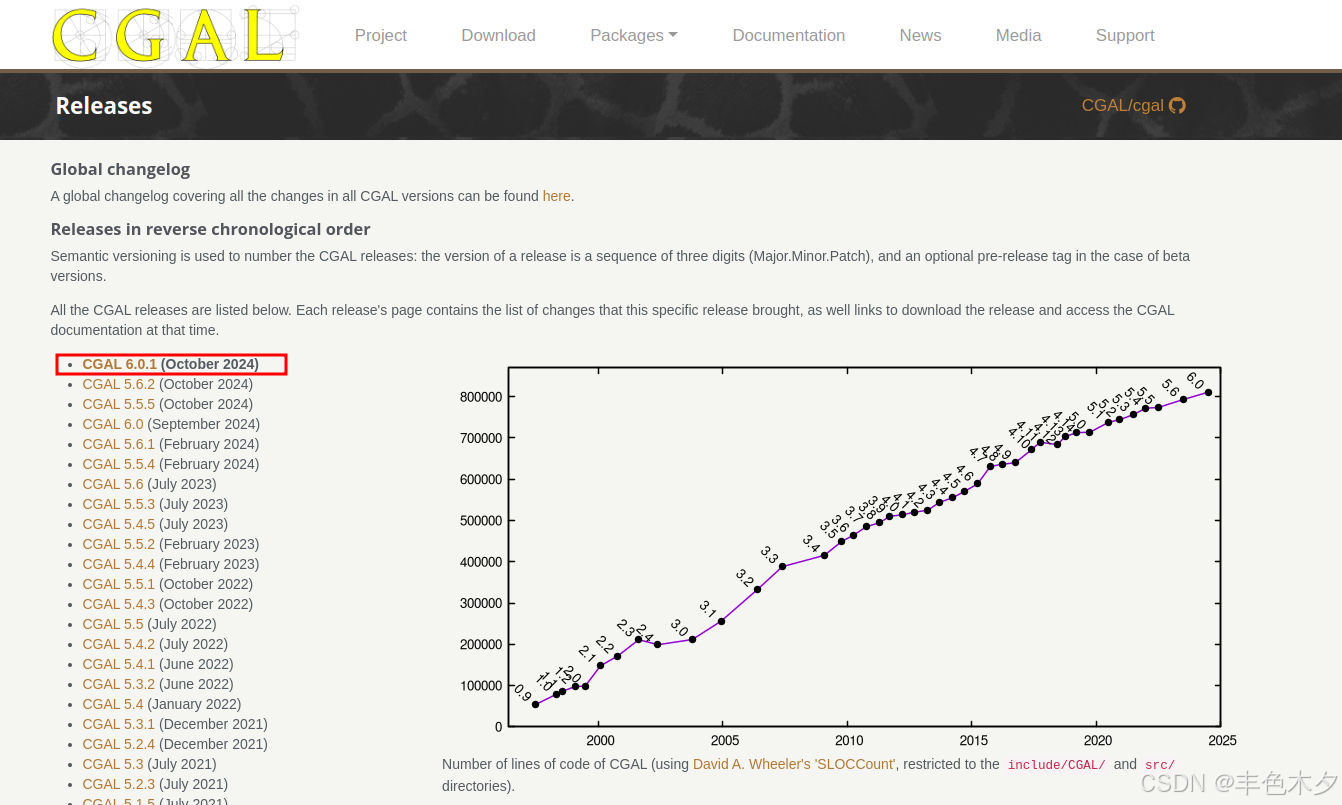
Task: Click the lines-of-code growth chart
Action: point(846,556)
